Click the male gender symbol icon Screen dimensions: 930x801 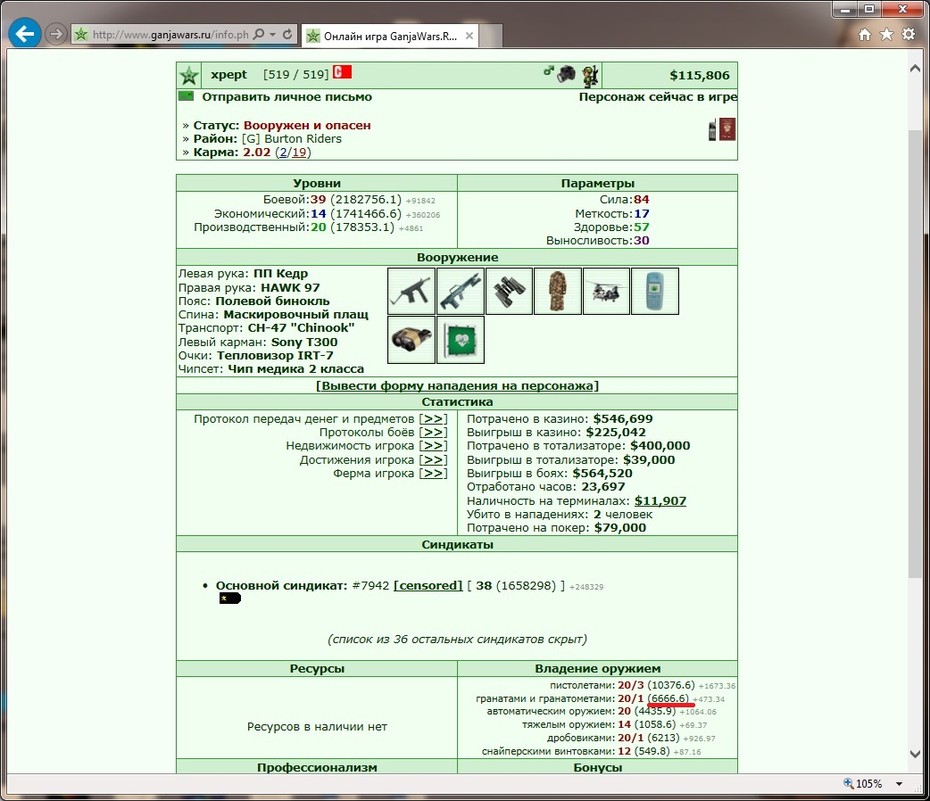pyautogui.click(x=549, y=71)
